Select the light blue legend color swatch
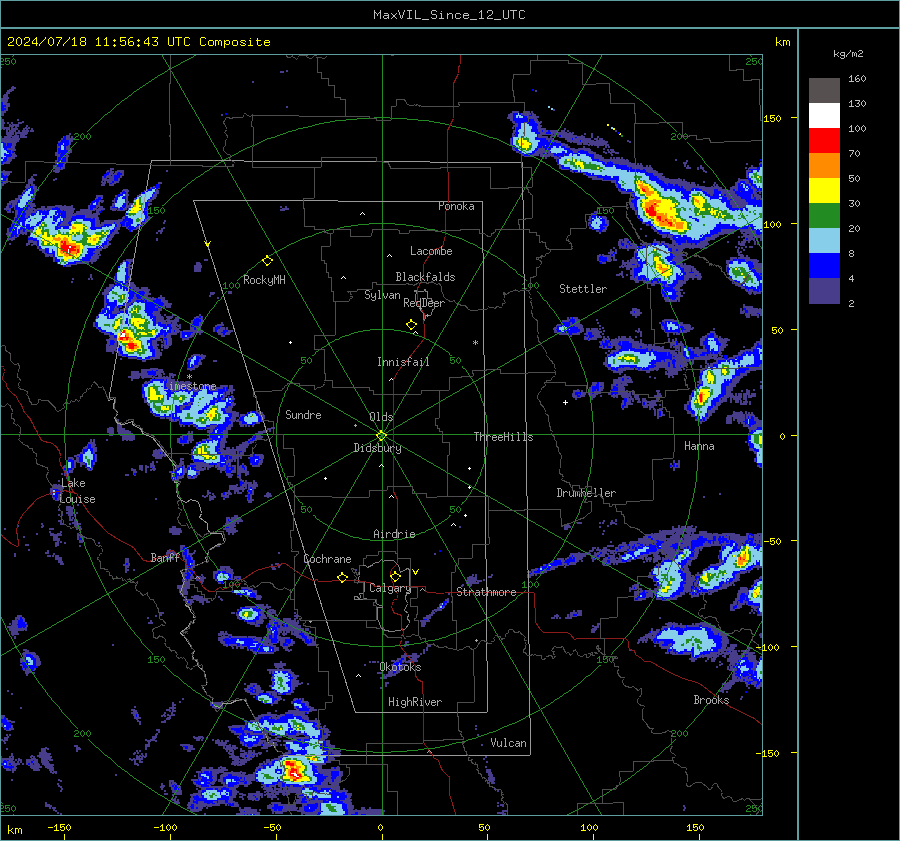 coord(824,241)
